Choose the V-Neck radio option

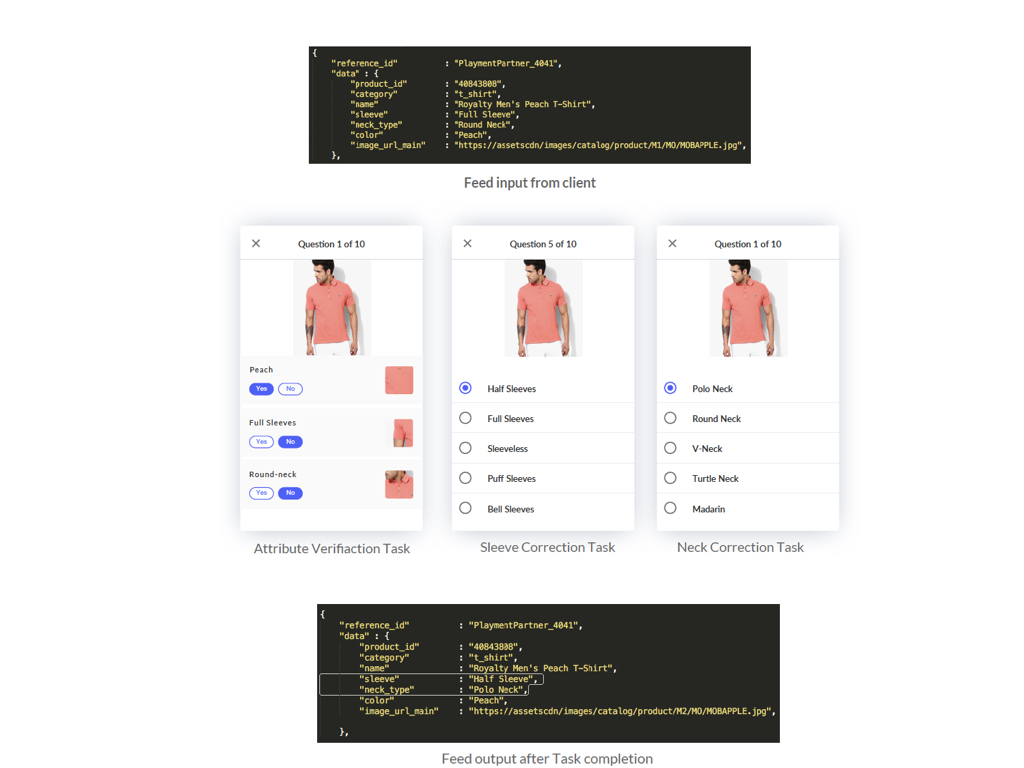point(670,448)
